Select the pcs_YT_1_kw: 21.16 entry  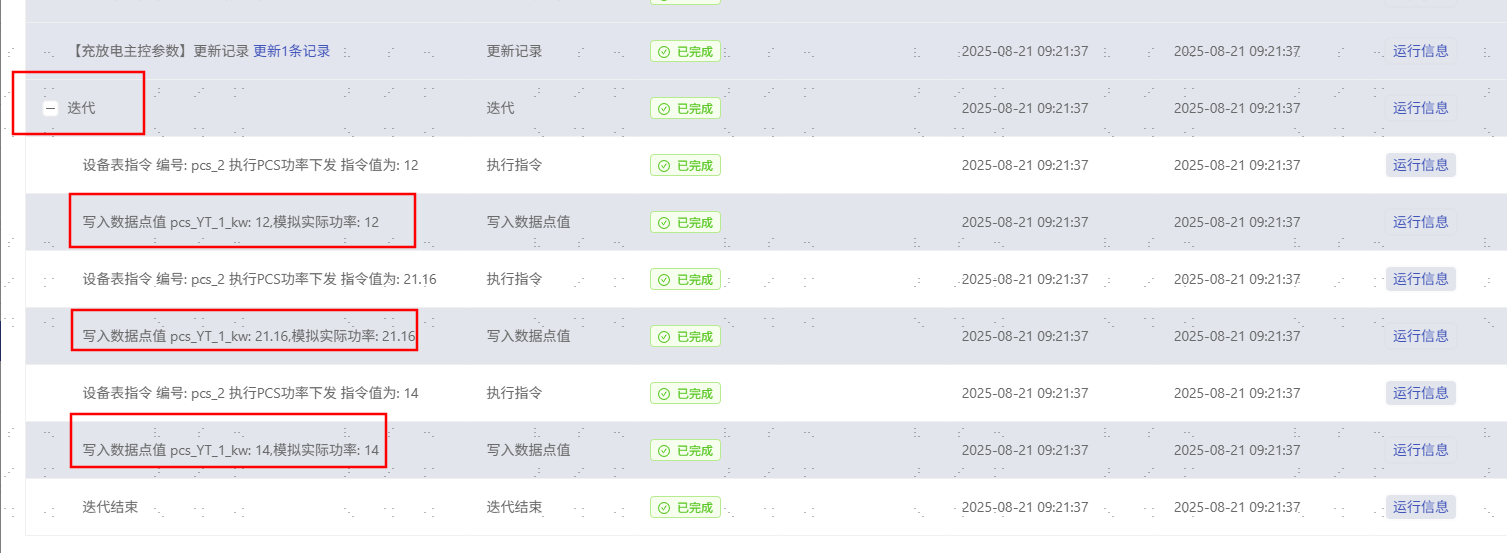point(249,336)
